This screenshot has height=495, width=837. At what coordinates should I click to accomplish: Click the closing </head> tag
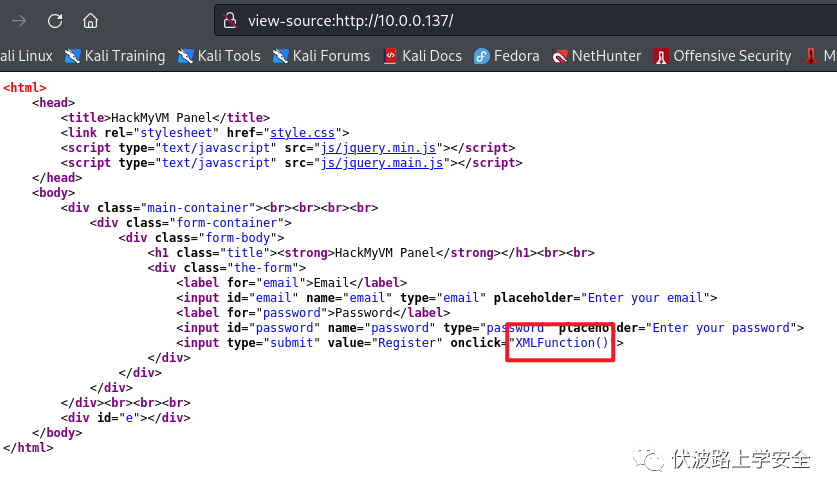[x=57, y=177]
